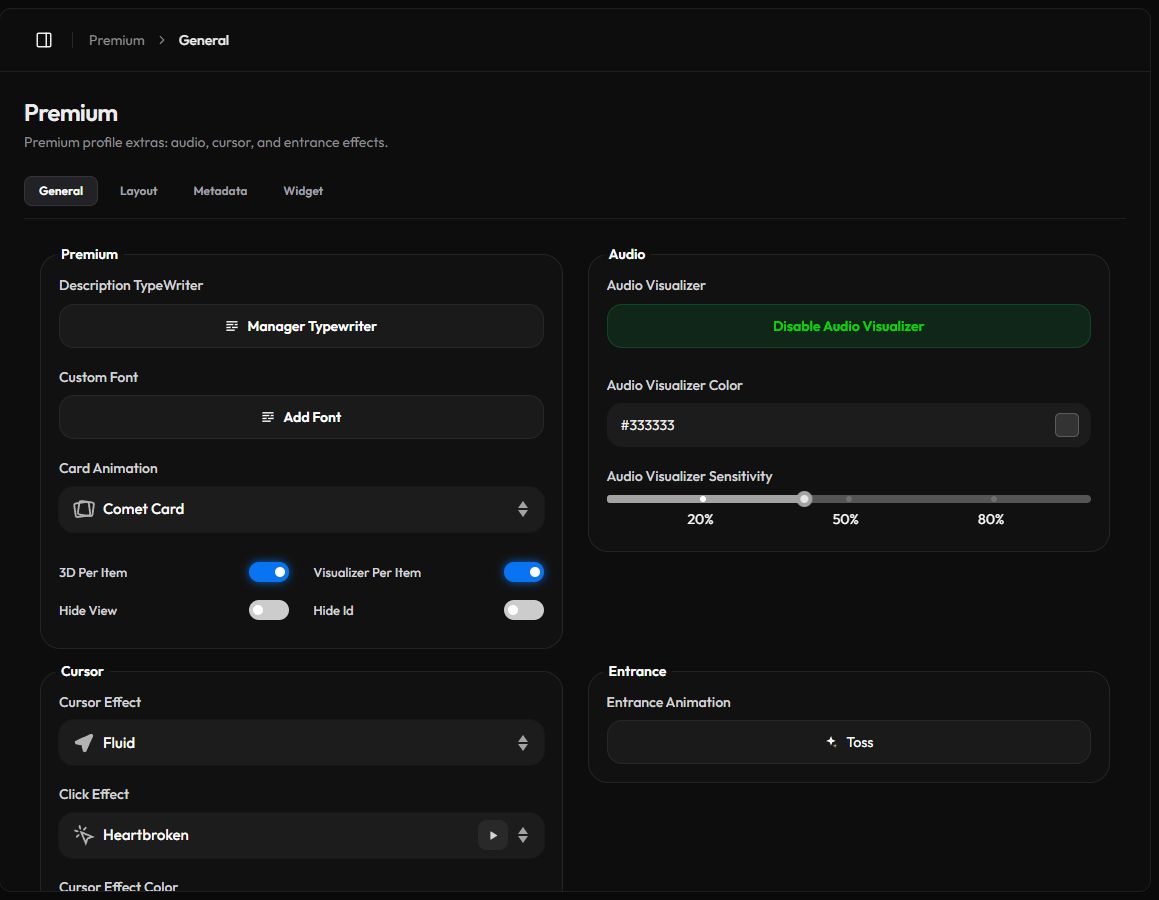Click the Add Font button
Screen dimensions: 1159x900
(302, 417)
